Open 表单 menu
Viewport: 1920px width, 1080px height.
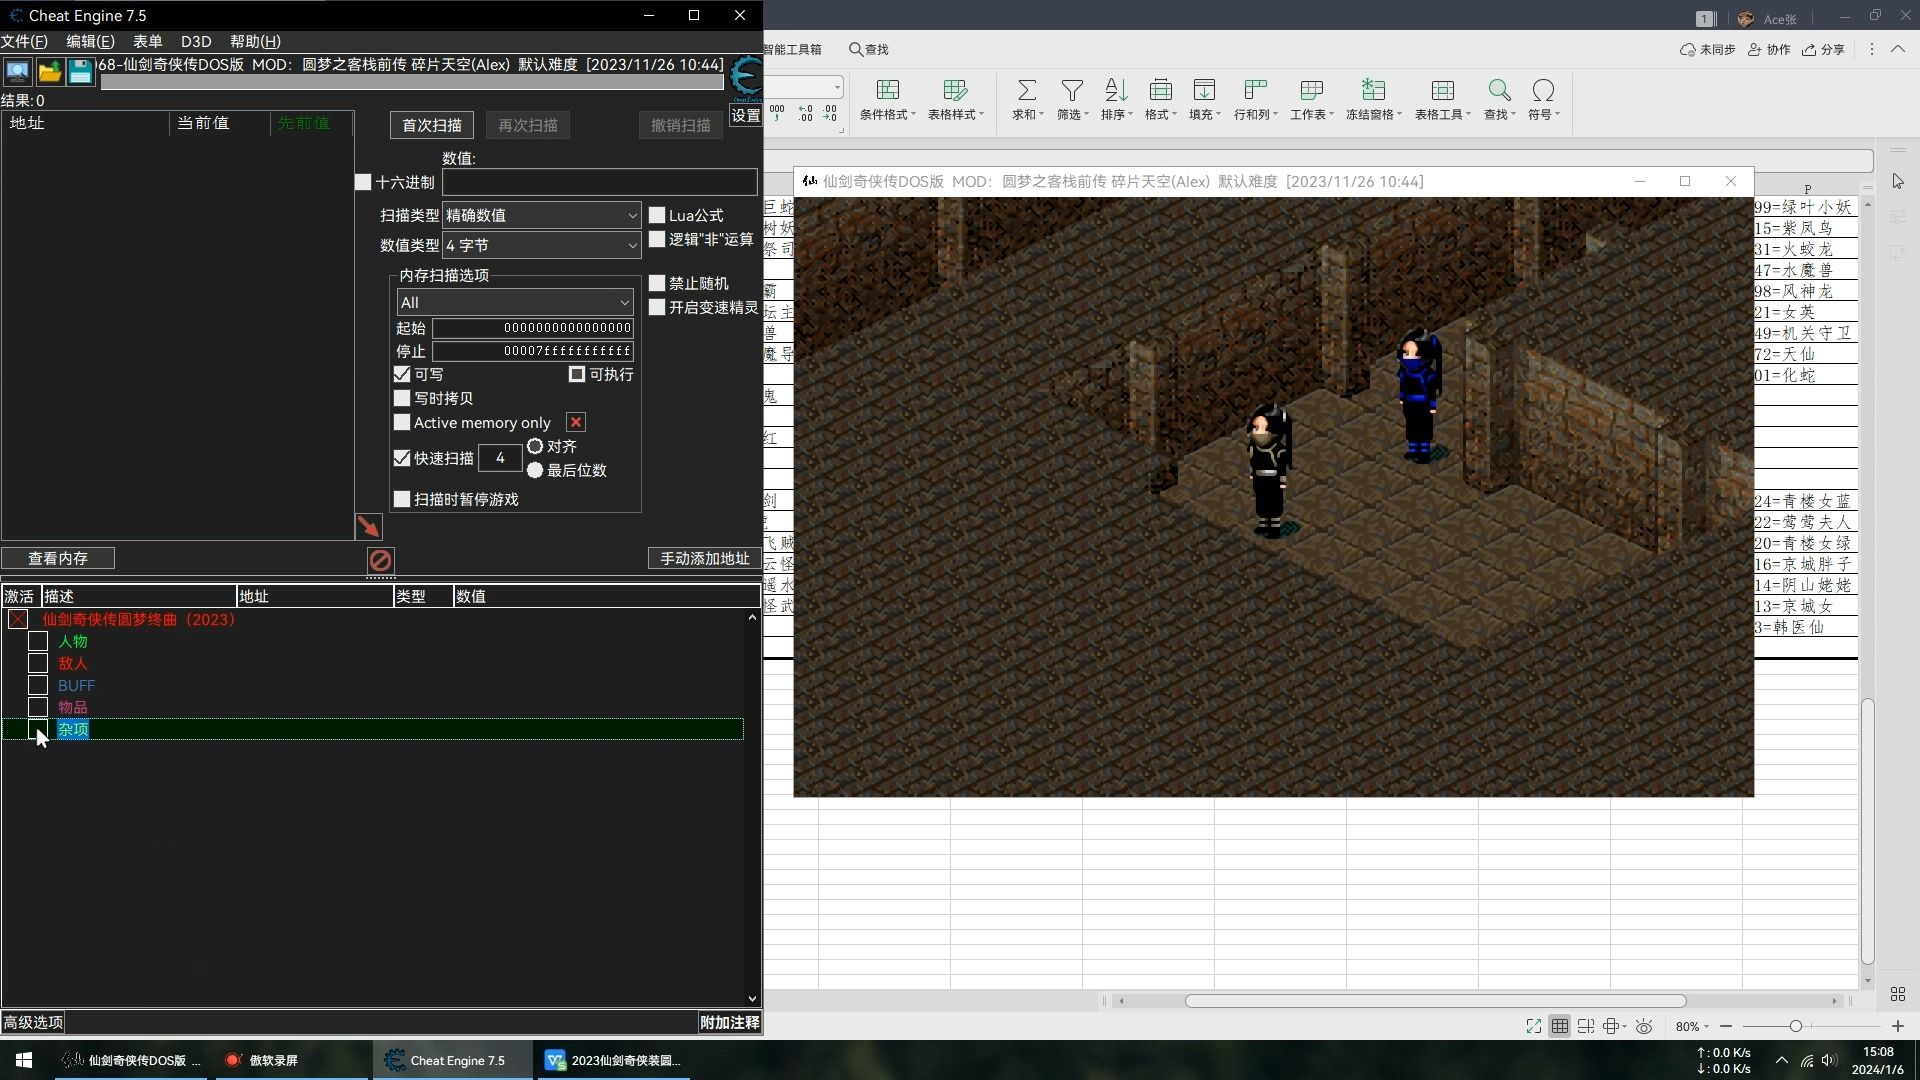(147, 41)
